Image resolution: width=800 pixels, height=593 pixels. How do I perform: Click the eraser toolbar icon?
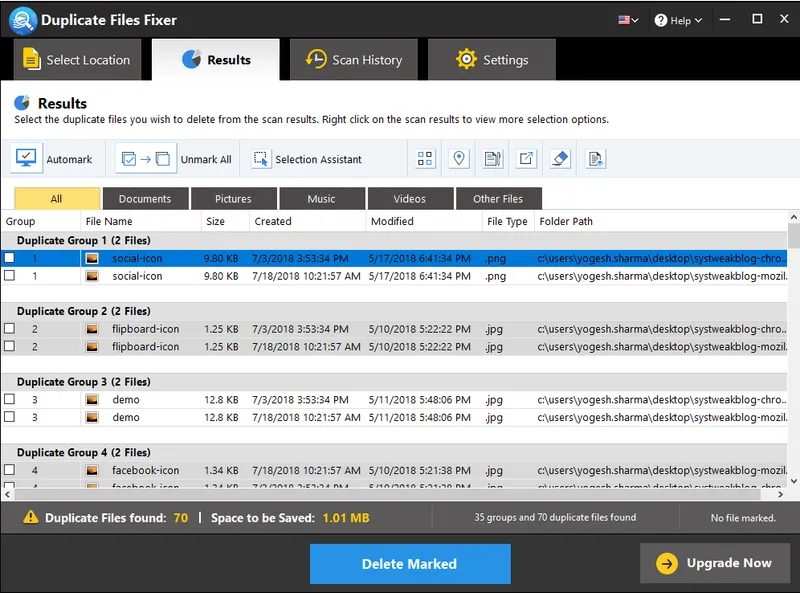(x=560, y=159)
